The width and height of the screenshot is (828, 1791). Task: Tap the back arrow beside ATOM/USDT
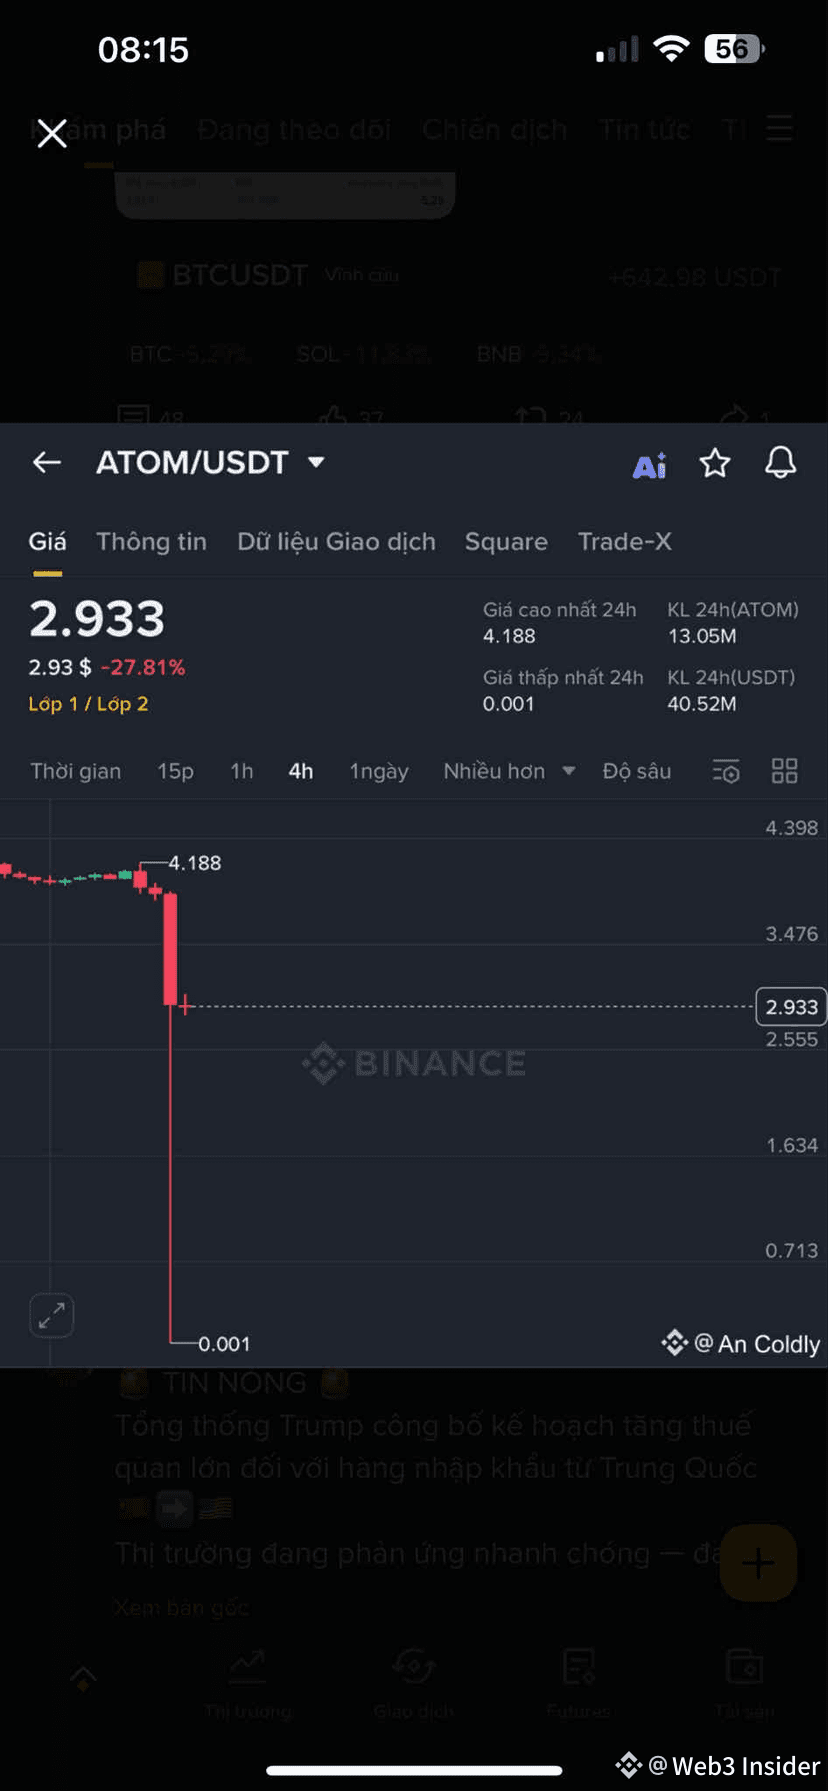pos(47,462)
